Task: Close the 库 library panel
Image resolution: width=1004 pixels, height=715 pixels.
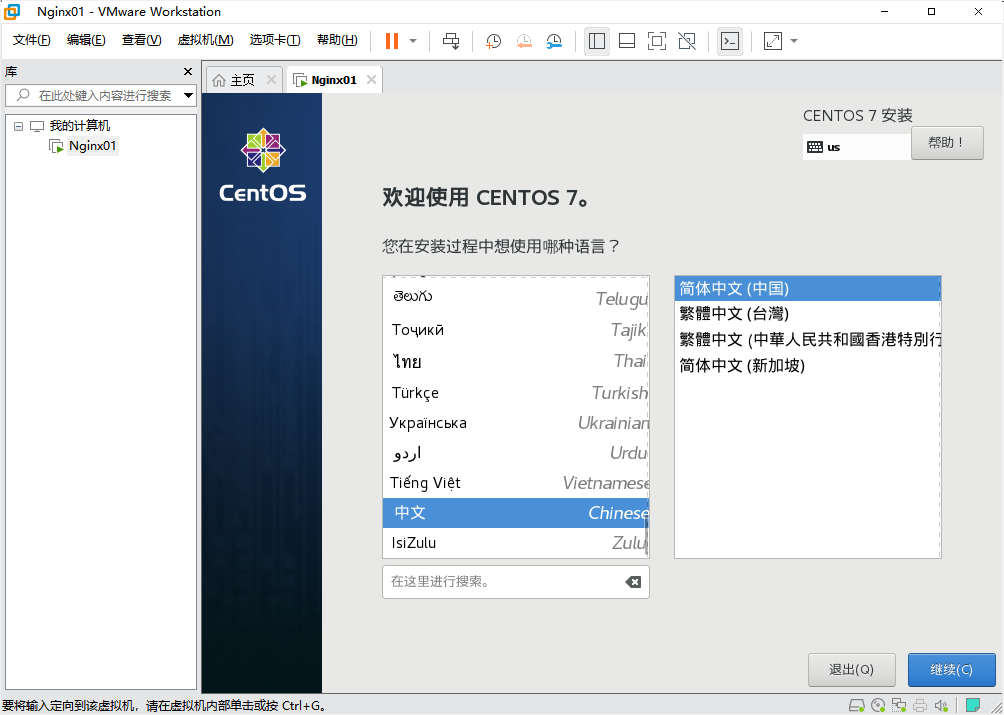Action: click(188, 72)
